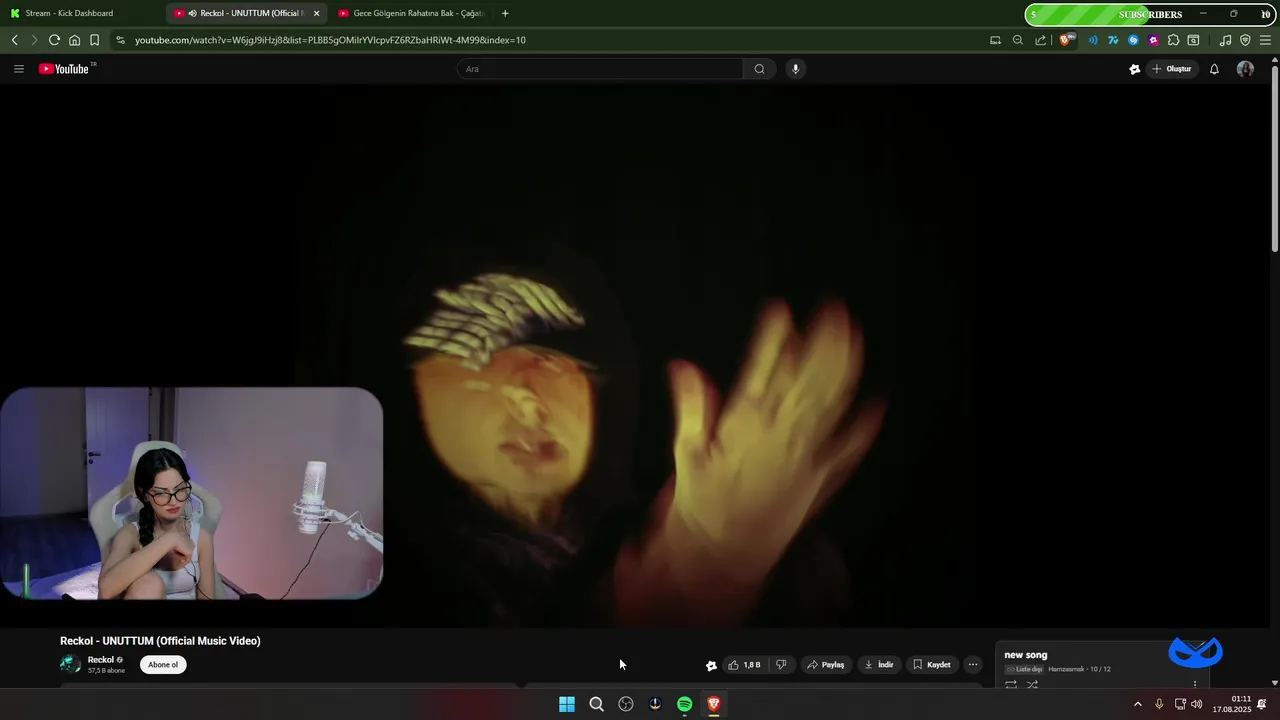Click the İndir download button
The height and width of the screenshot is (720, 1280).
879,665
